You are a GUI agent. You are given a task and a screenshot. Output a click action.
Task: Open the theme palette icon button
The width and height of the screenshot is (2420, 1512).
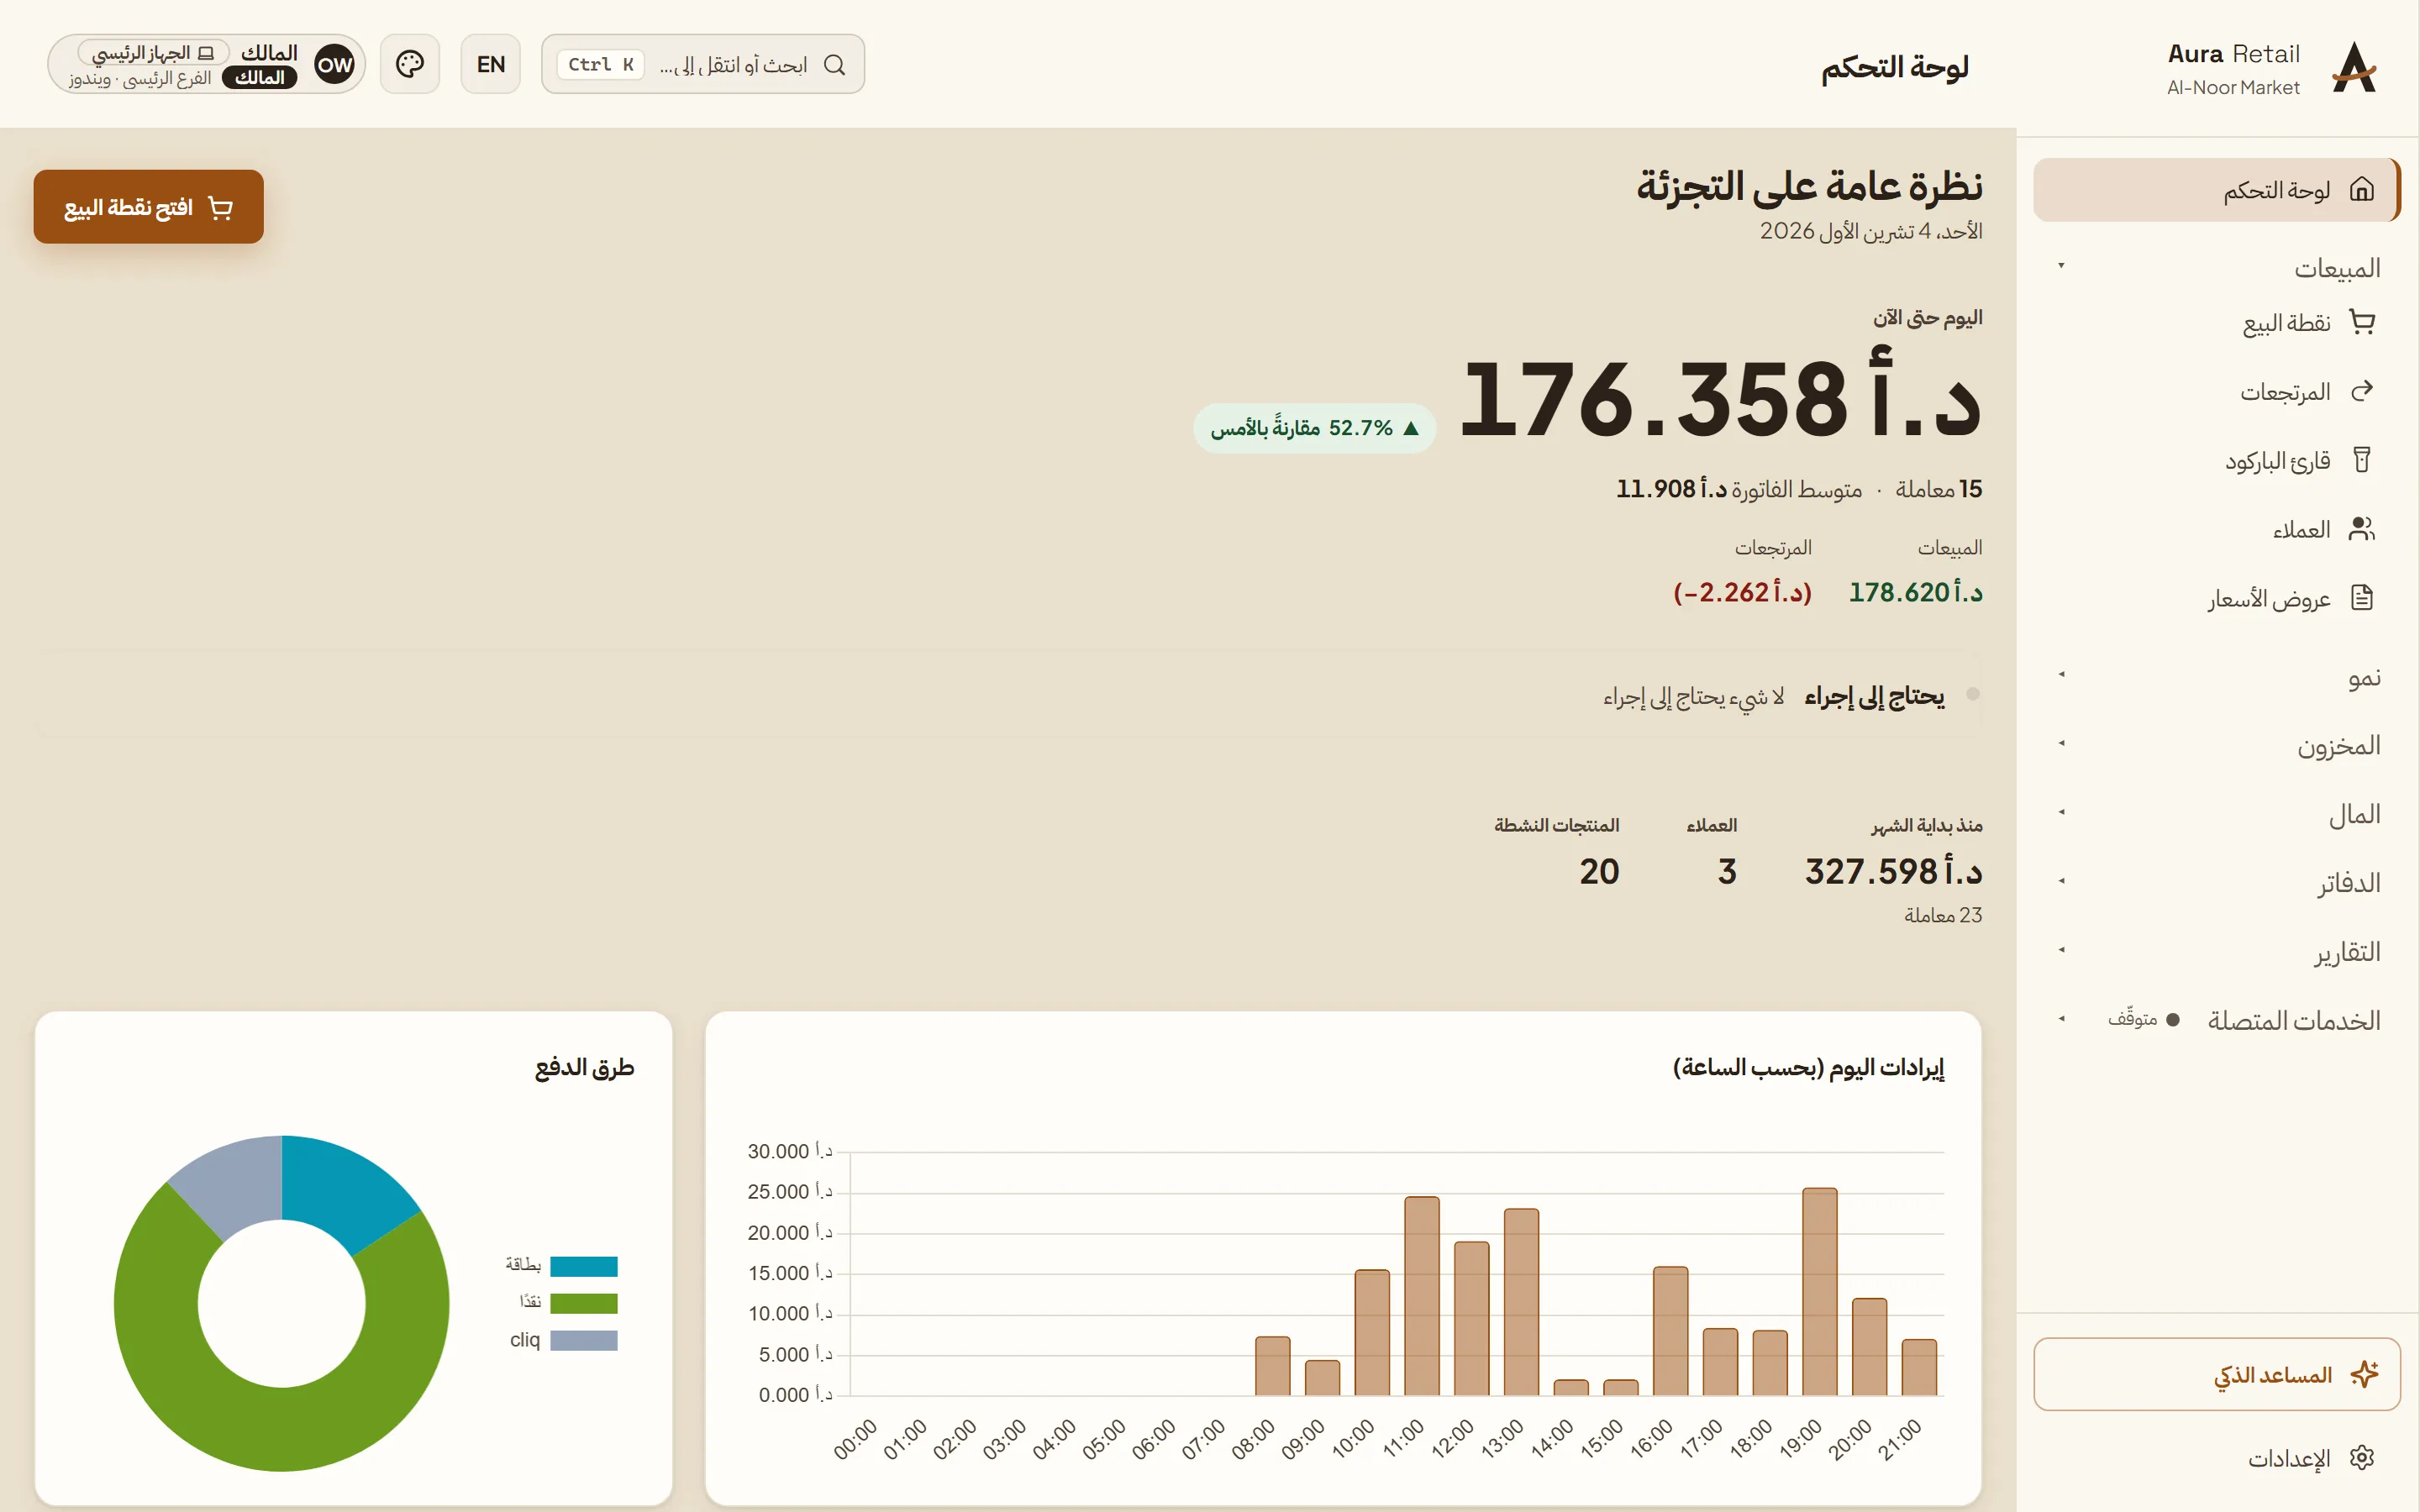pos(410,64)
